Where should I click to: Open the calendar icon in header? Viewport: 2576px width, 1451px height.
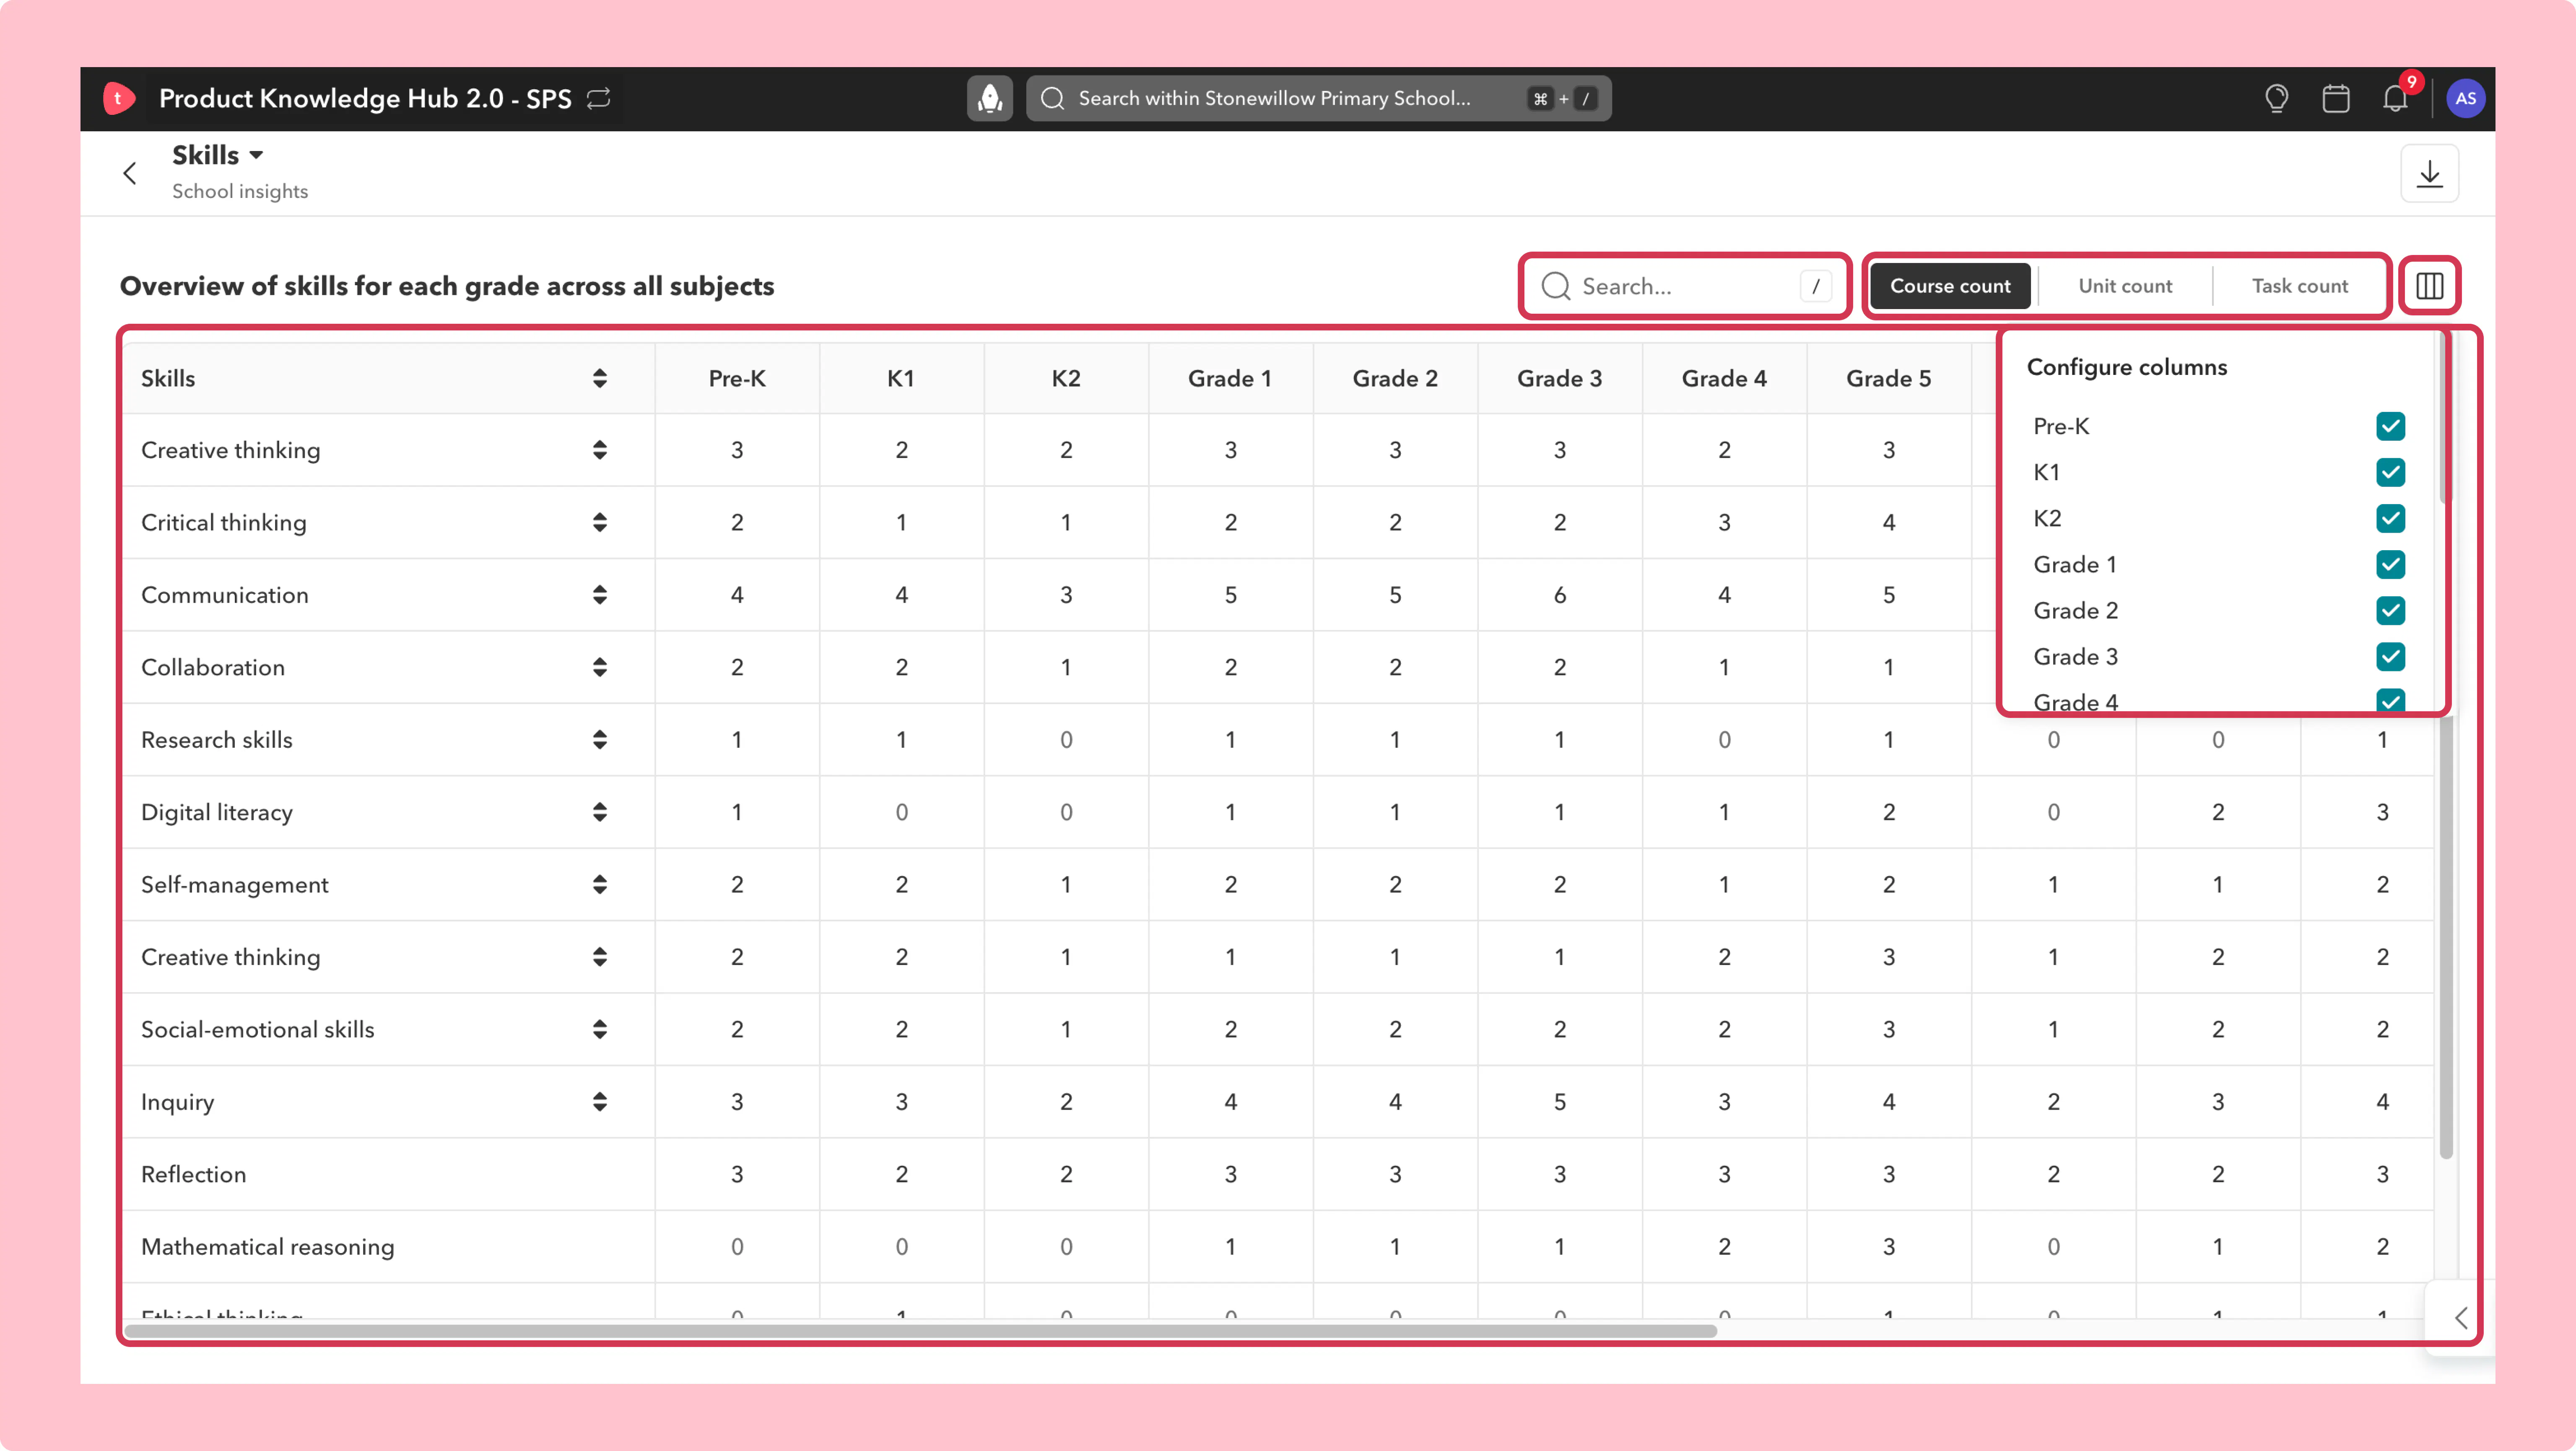(2336, 98)
